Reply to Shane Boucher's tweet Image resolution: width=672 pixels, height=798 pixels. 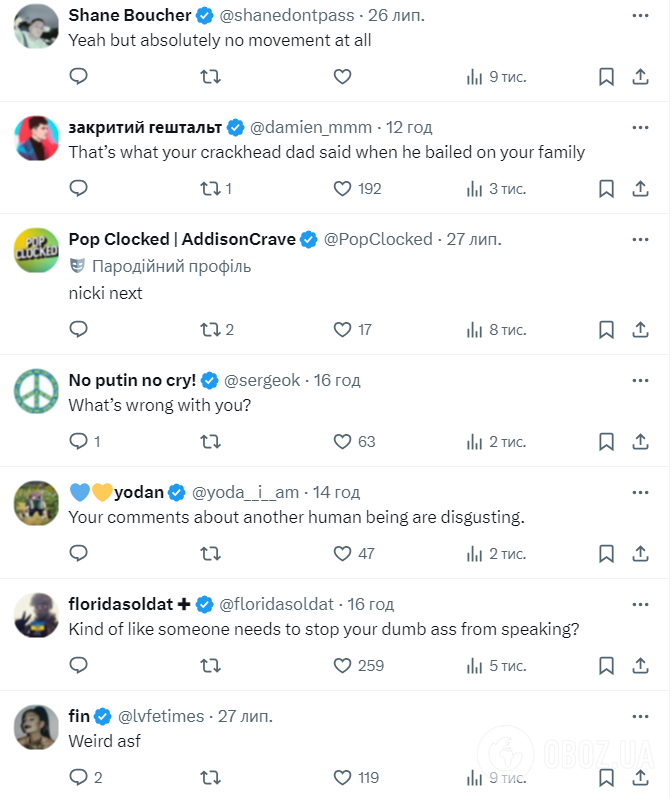[x=79, y=76]
